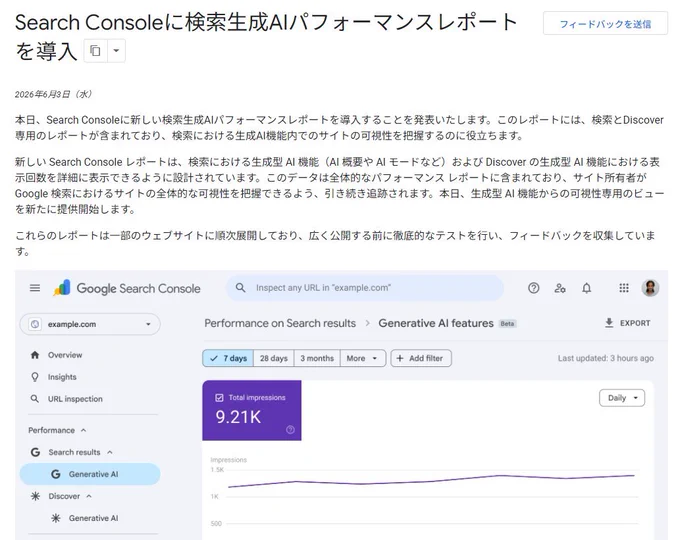Viewport: 680px width, 540px height.
Task: Click the Inspect any URL search field
Action: 365,288
